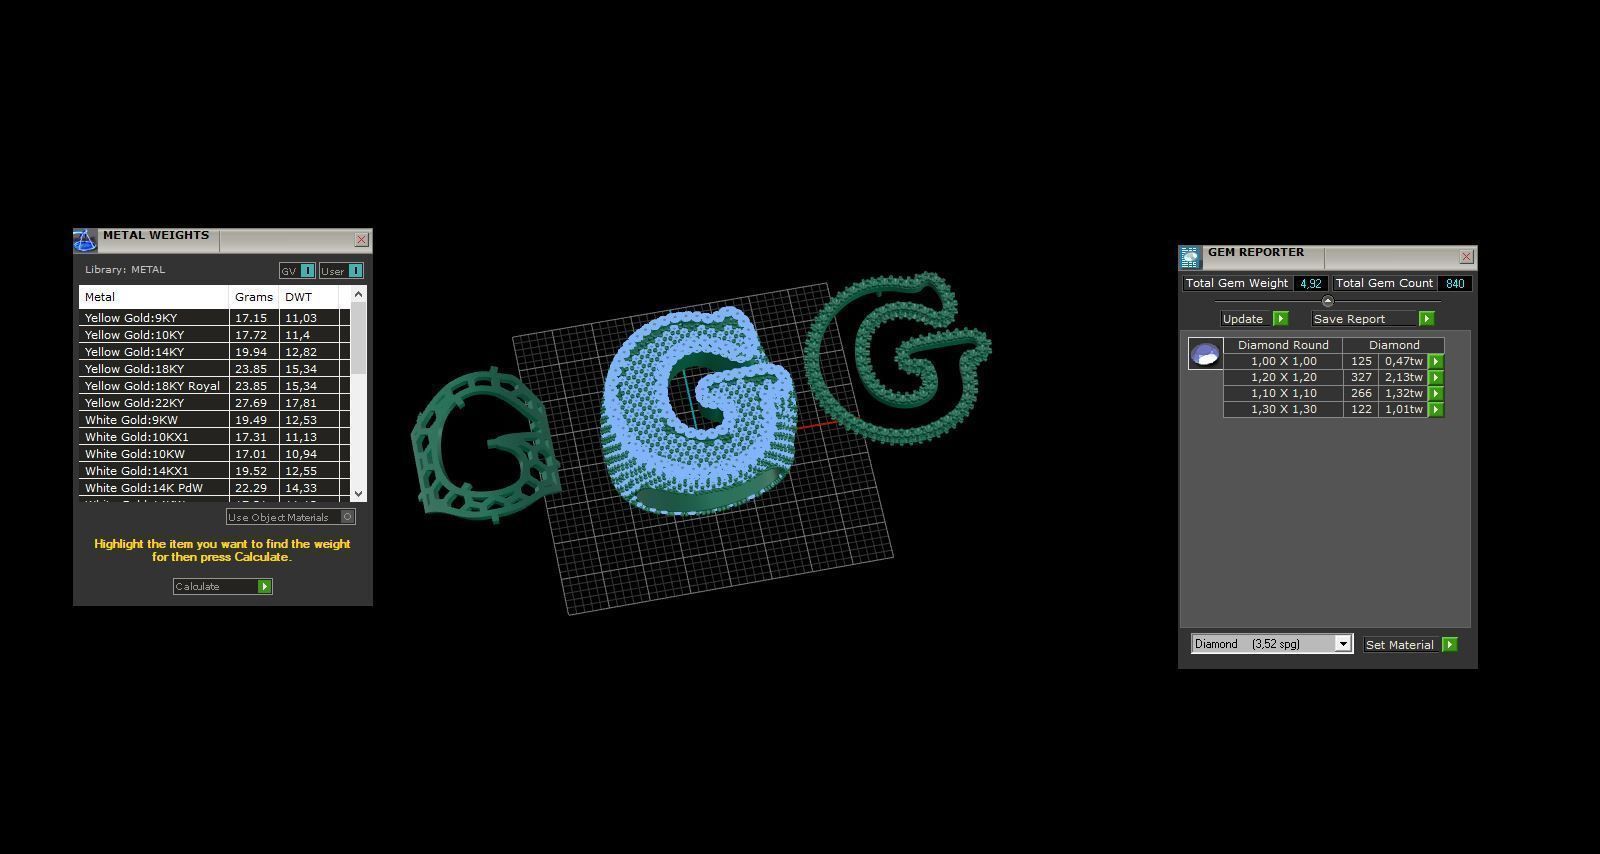This screenshot has width=1600, height=854.
Task: Click the Set Material button
Action: click(1410, 644)
